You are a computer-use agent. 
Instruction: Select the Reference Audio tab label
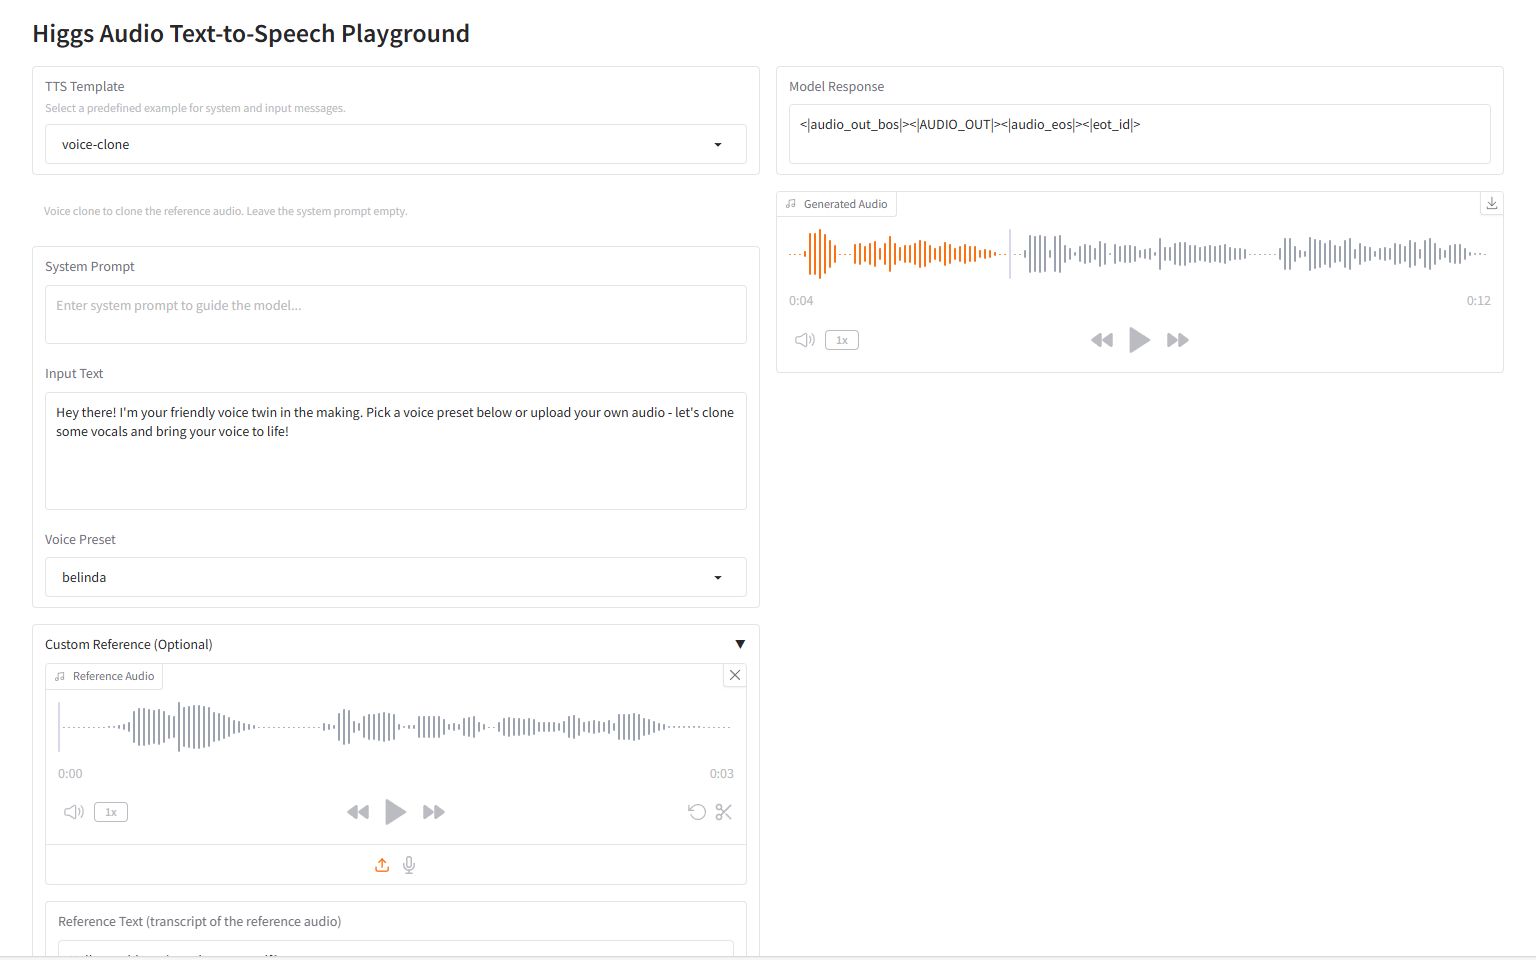point(104,675)
